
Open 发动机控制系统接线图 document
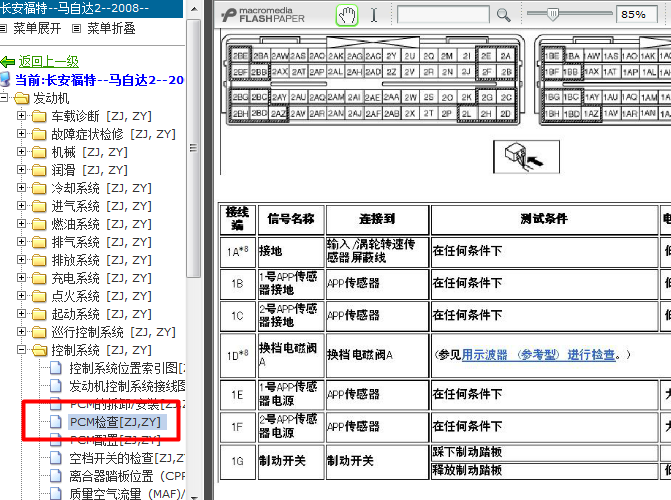[x=127, y=386]
